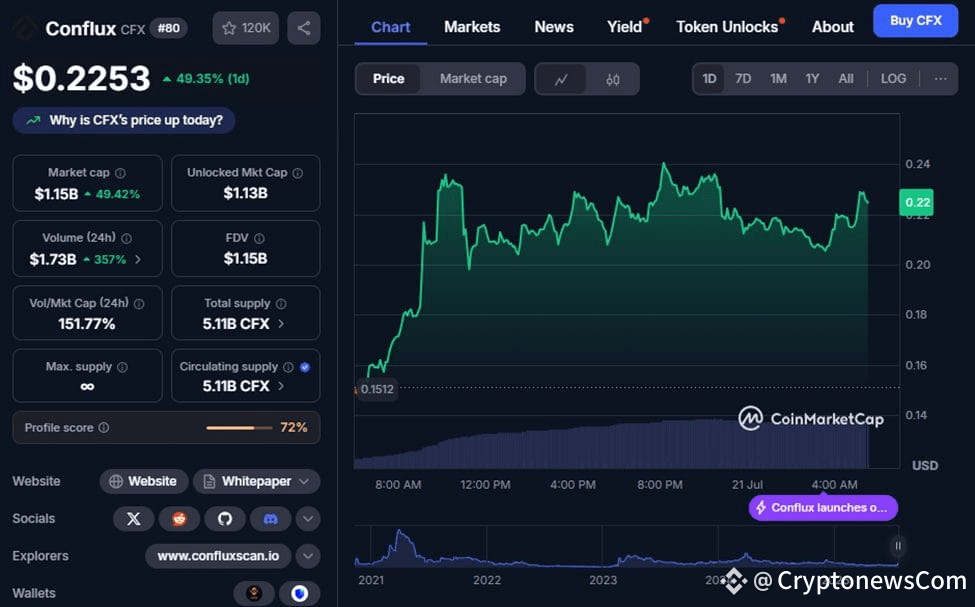Viewport: 975px width, 607px height.
Task: Click the Profile score progress bar
Action: pyautogui.click(x=239, y=428)
